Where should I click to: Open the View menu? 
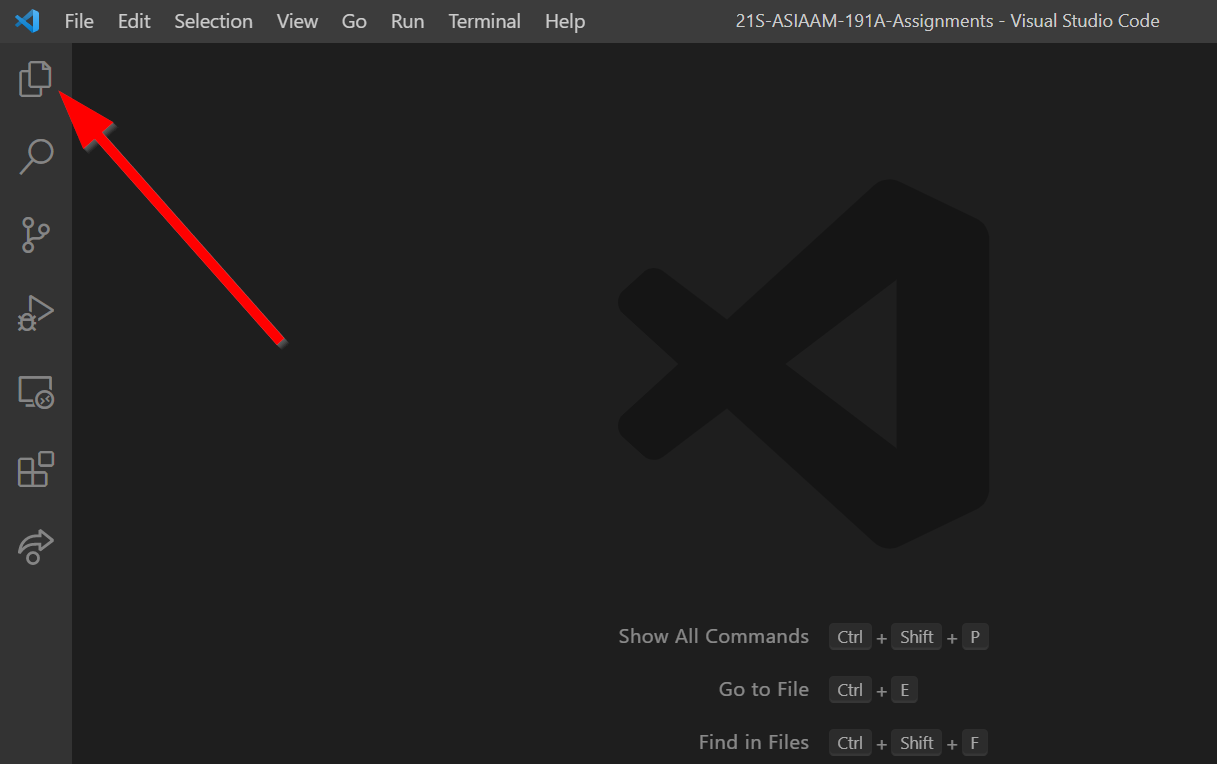(297, 21)
